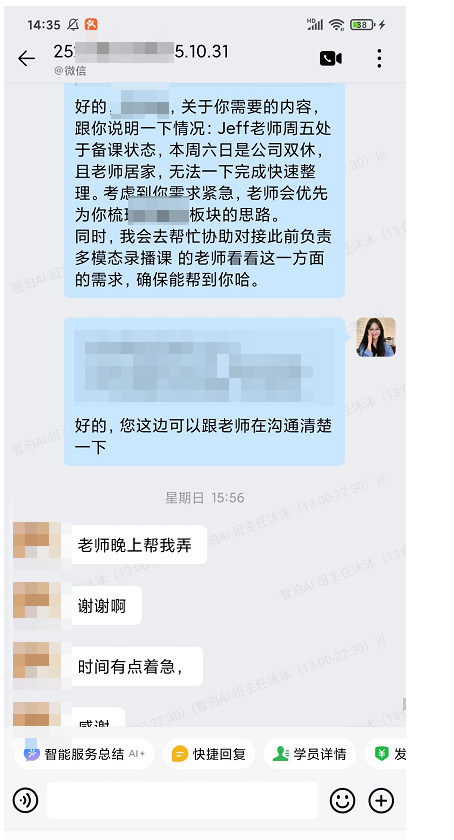
Task: Open 学员详情 student details
Action: tap(309, 754)
